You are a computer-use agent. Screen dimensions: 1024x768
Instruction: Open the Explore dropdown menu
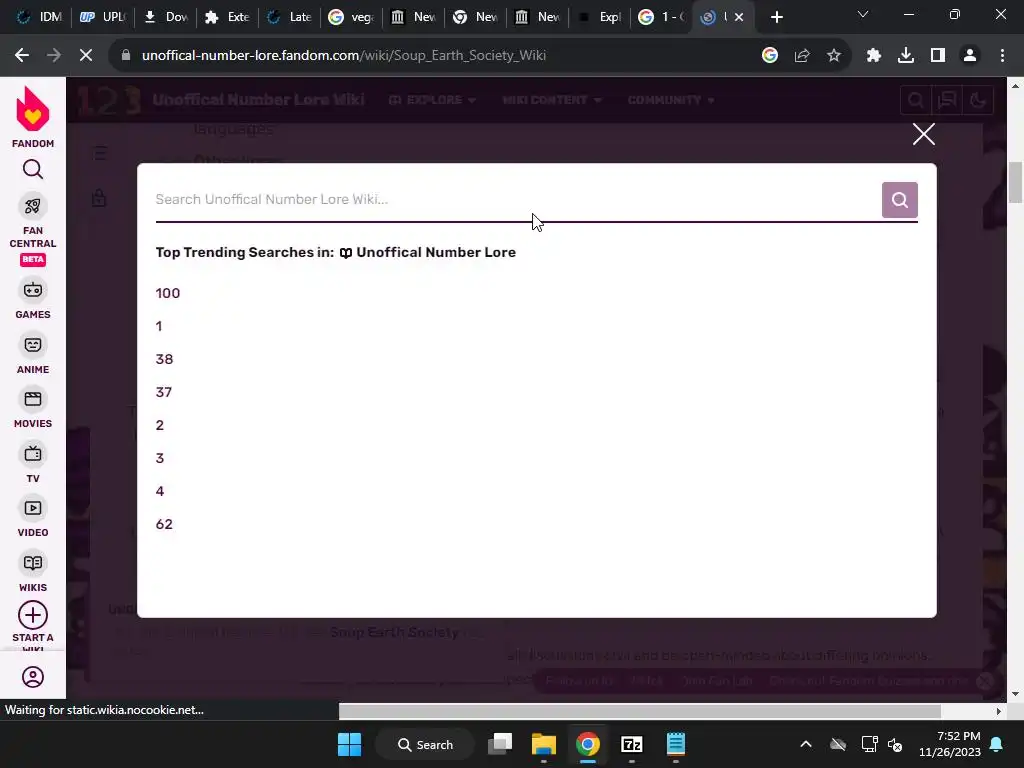coord(432,100)
